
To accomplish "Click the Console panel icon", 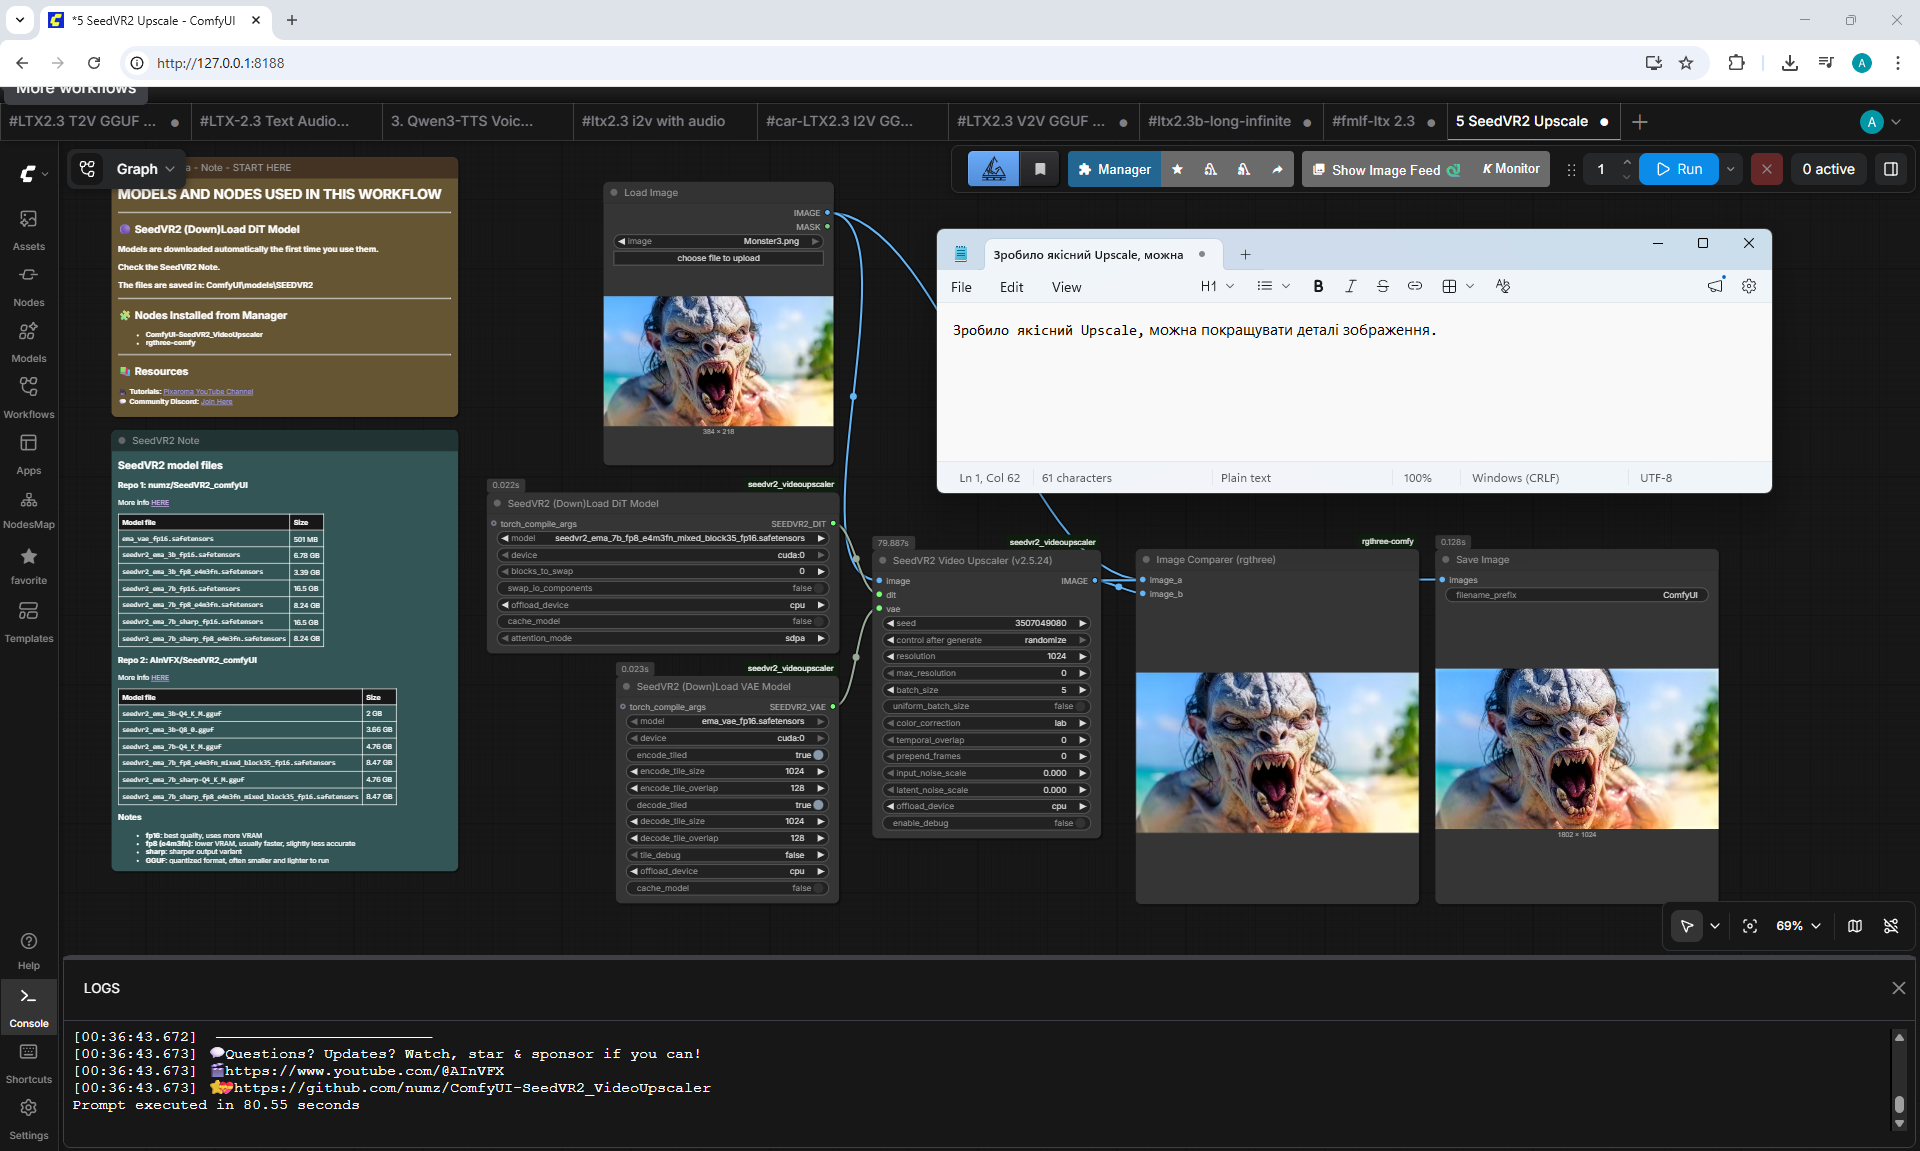I will point(28,1006).
